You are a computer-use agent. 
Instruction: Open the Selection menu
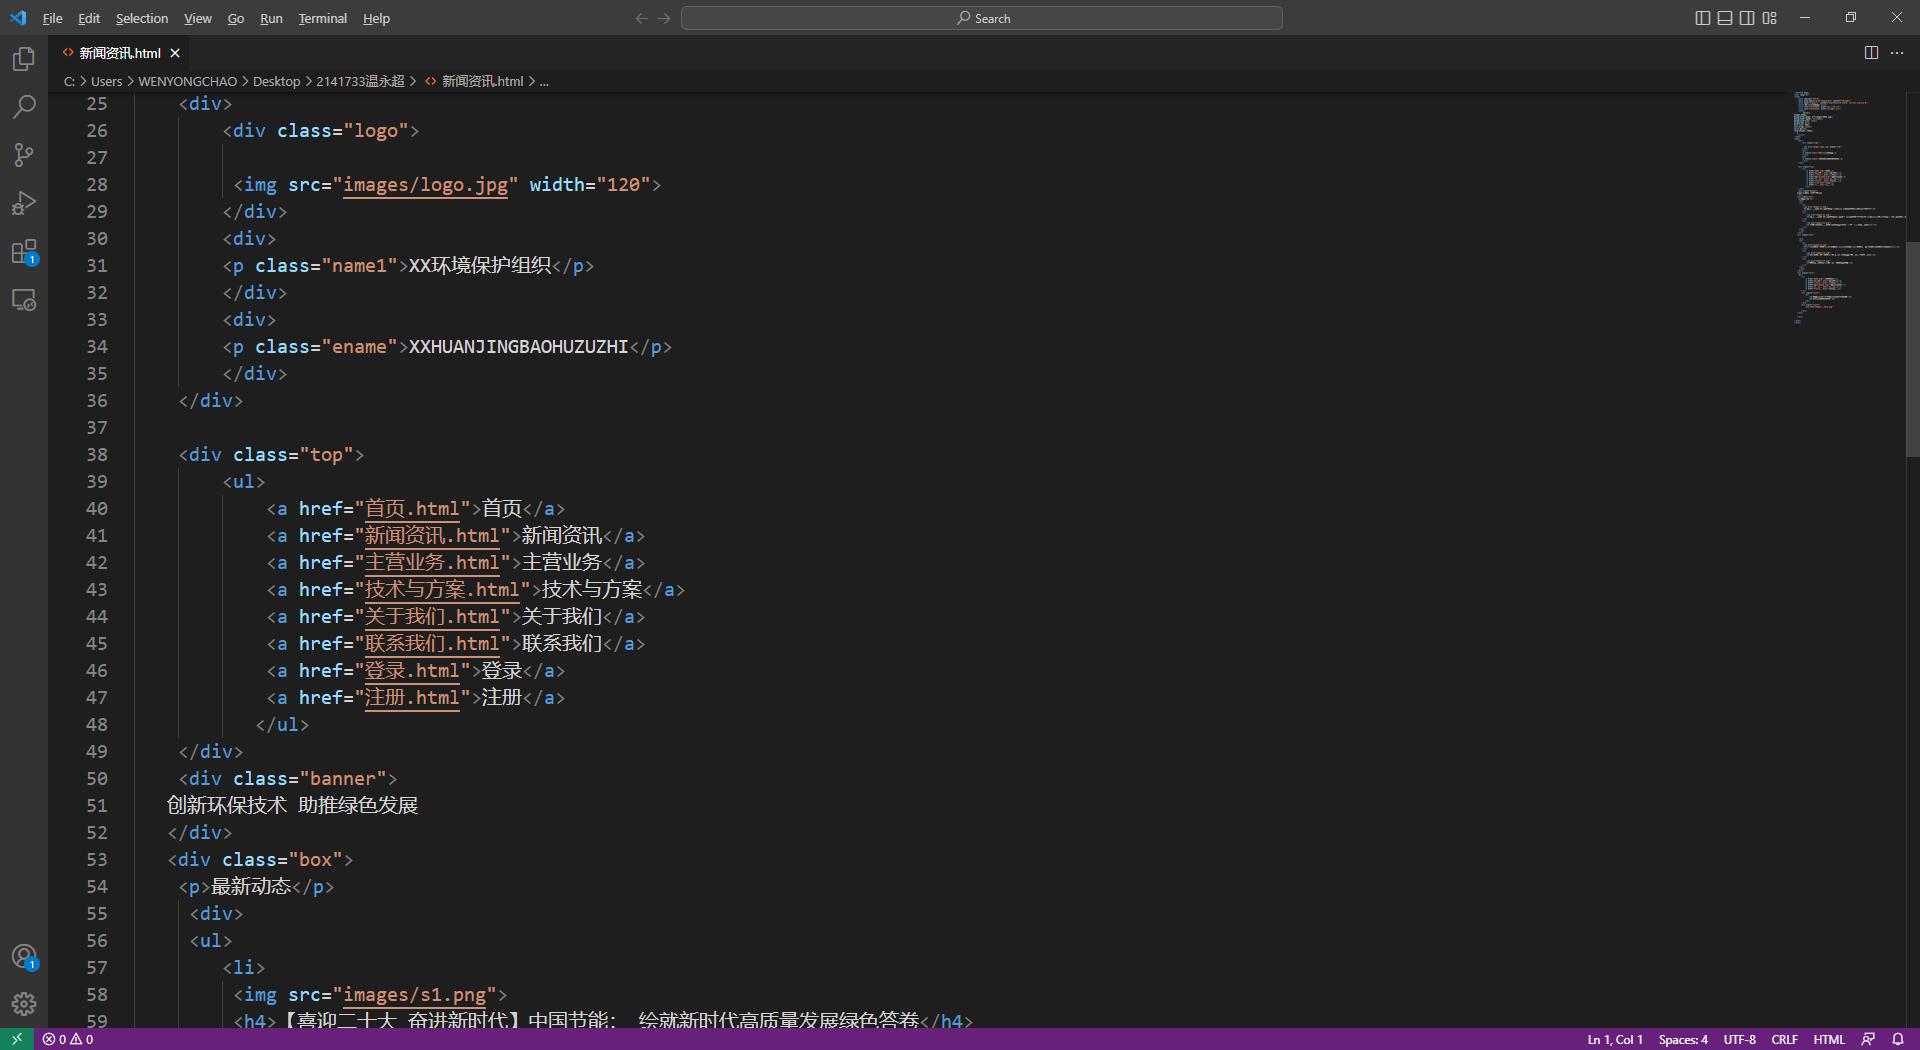click(x=142, y=18)
